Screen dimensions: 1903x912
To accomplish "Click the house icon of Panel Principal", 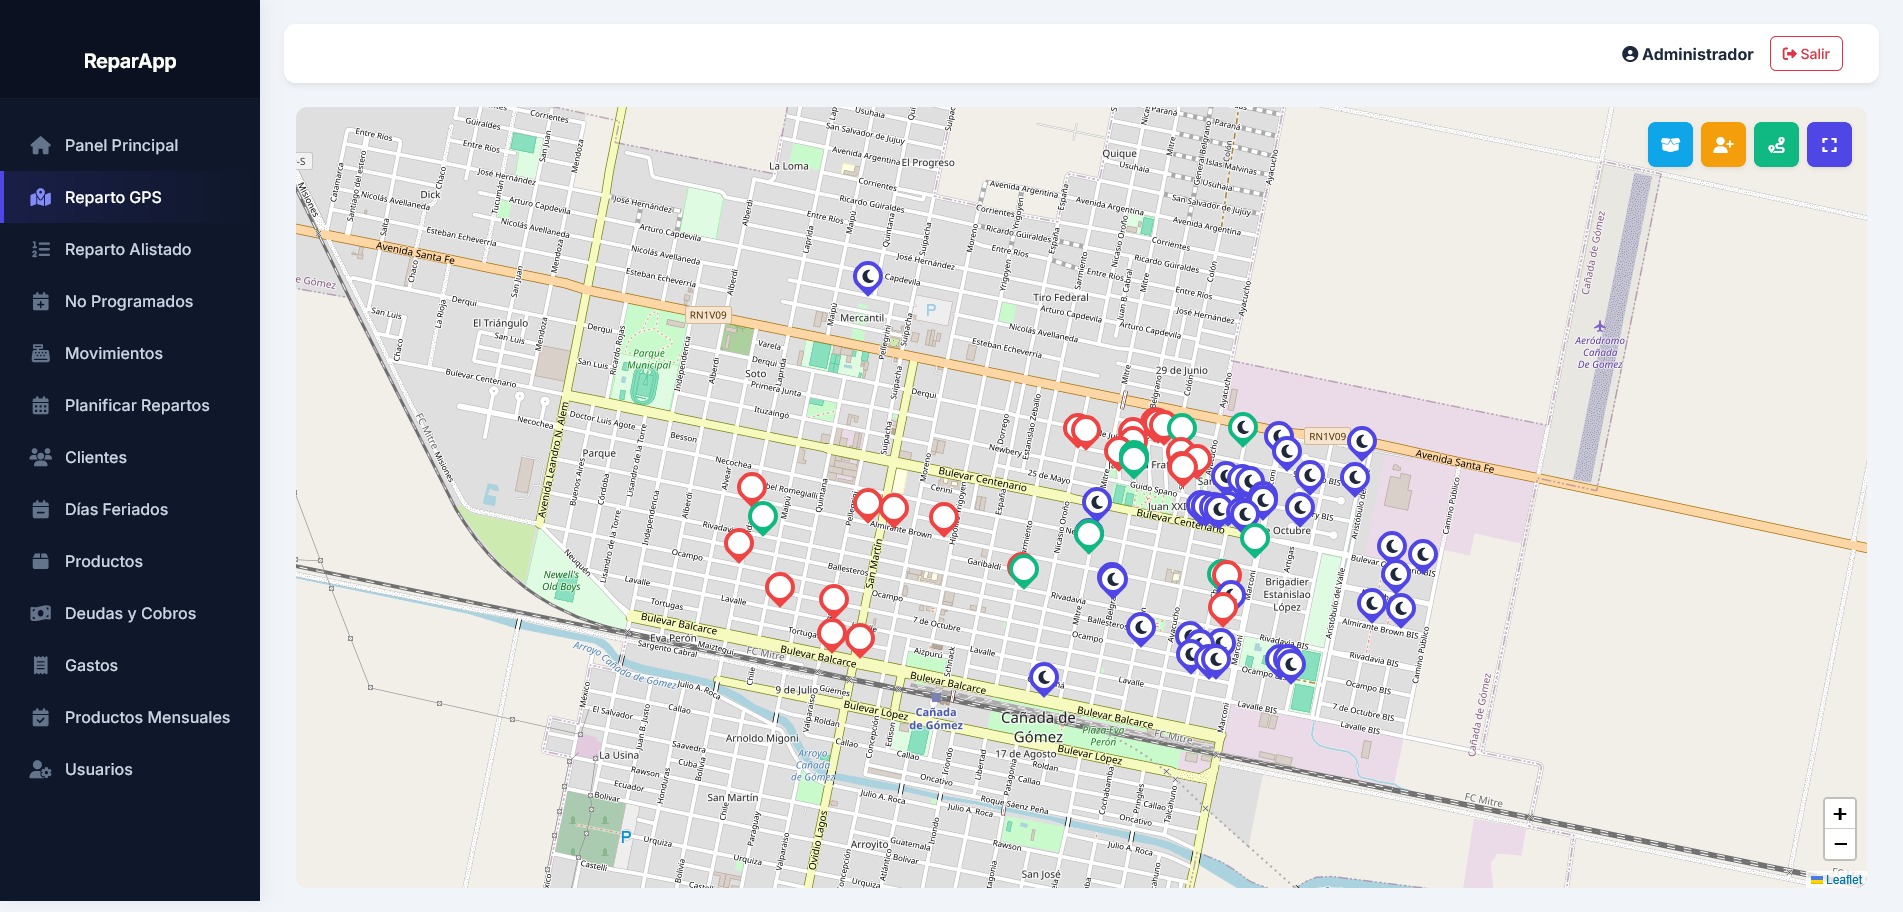I will (41, 146).
